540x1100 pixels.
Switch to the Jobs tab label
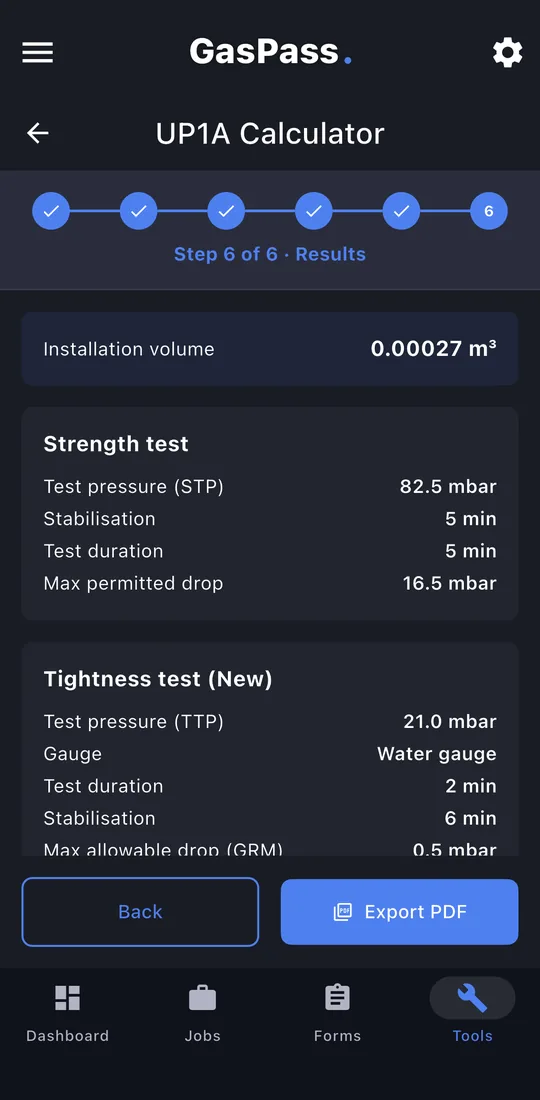click(x=203, y=1036)
